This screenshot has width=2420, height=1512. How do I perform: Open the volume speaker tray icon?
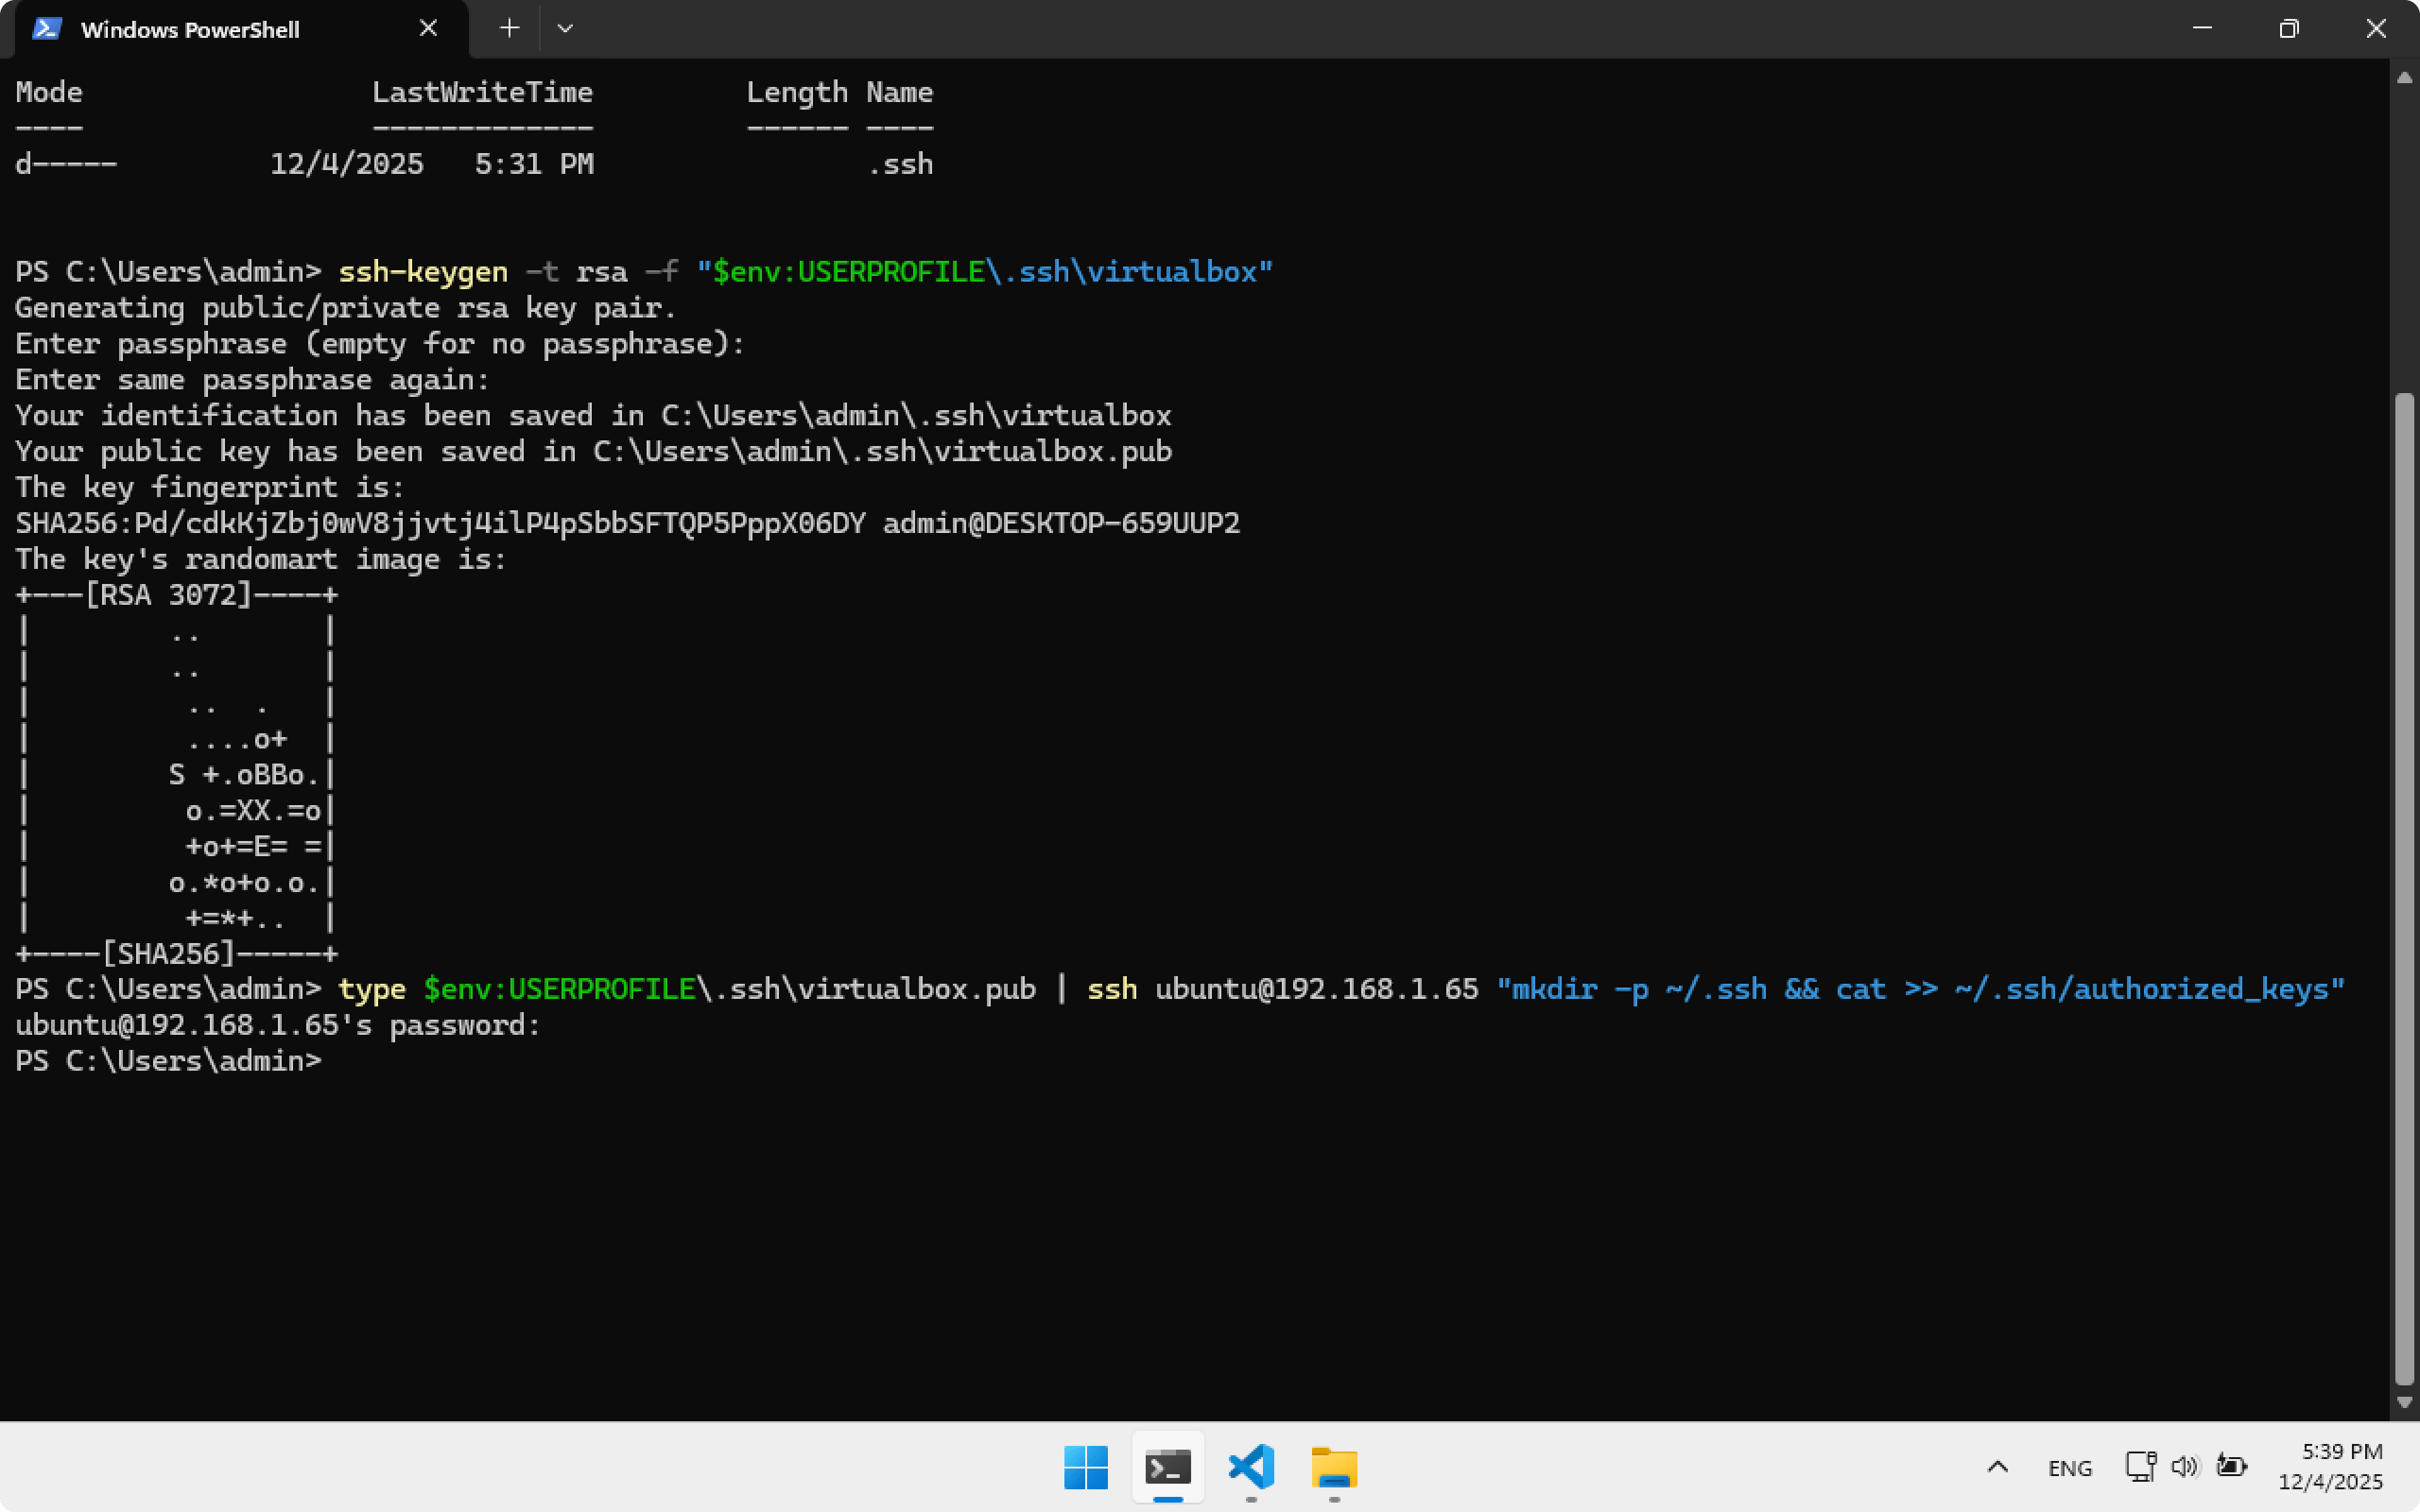(2184, 1467)
